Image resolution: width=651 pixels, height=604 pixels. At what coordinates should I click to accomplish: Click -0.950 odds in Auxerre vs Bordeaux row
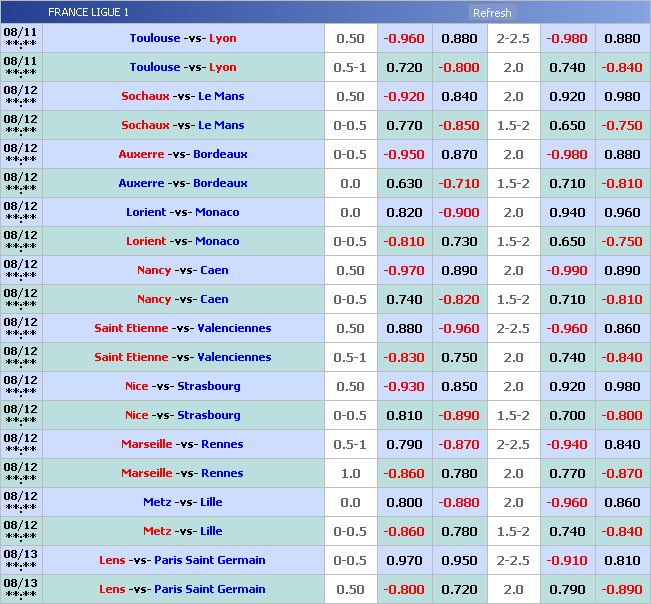404,155
